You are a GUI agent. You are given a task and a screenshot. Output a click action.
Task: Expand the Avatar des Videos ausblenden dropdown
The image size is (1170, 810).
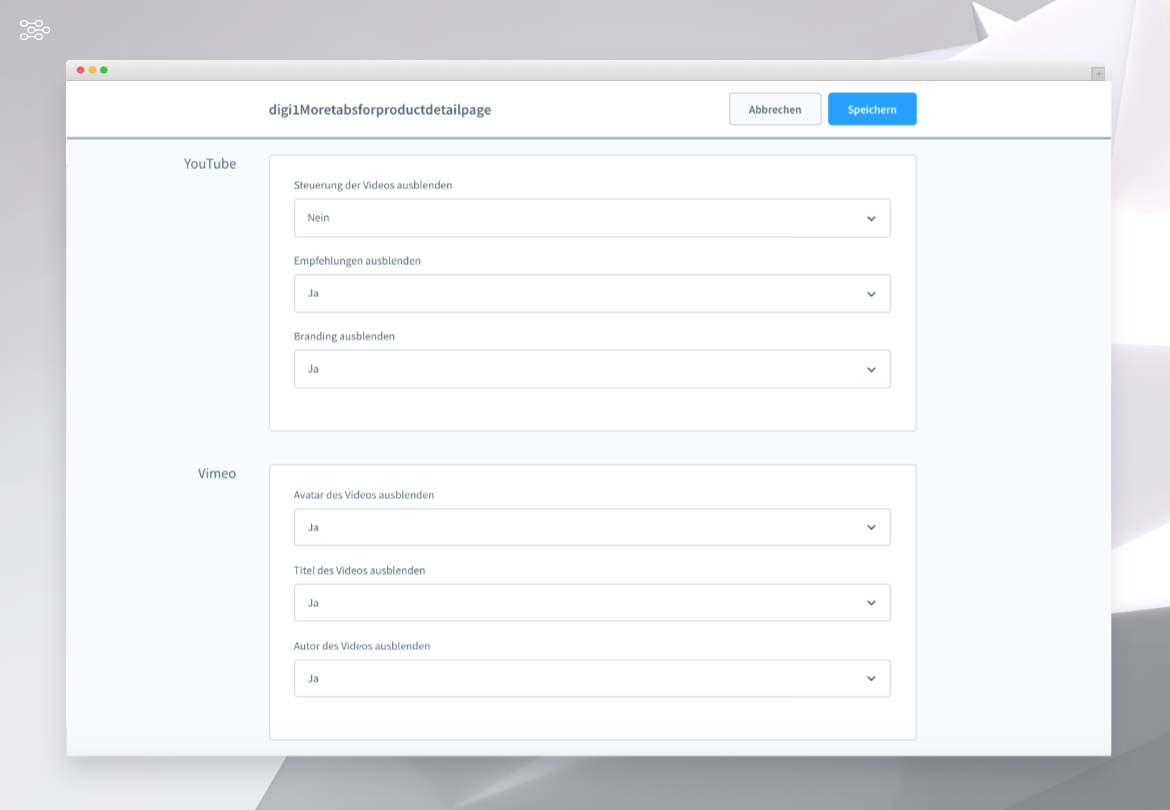[591, 527]
